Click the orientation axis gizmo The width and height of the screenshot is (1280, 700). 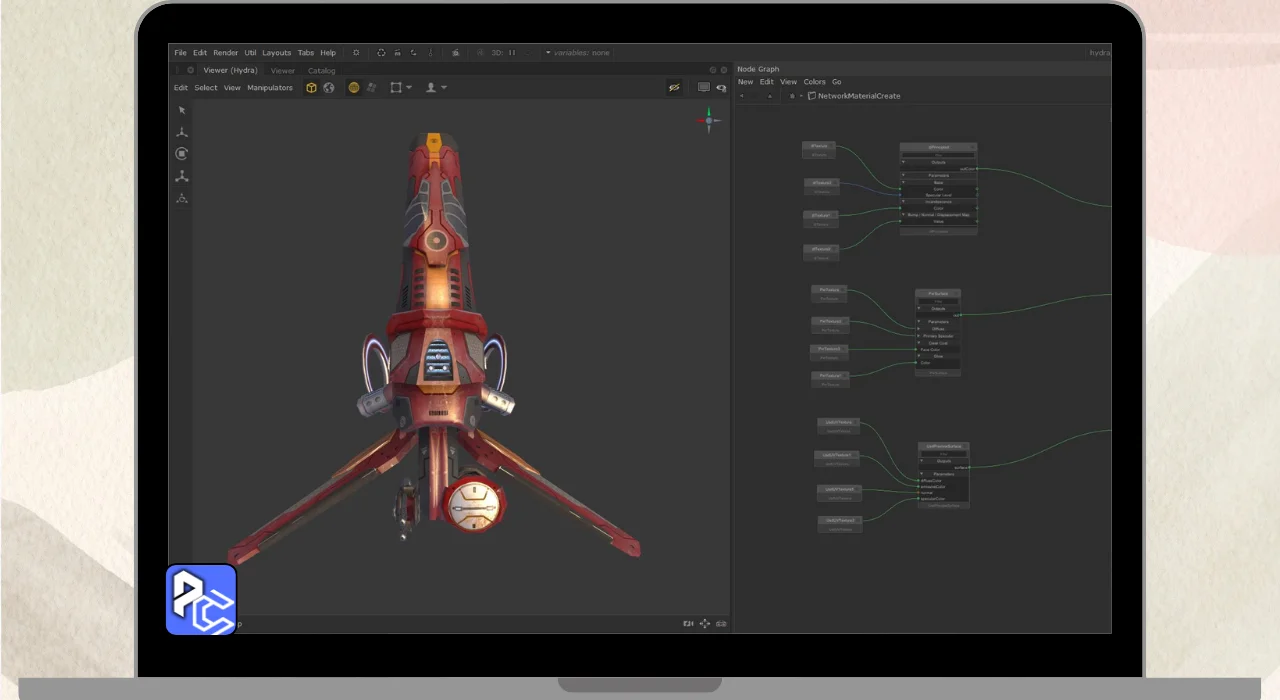pyautogui.click(x=709, y=121)
